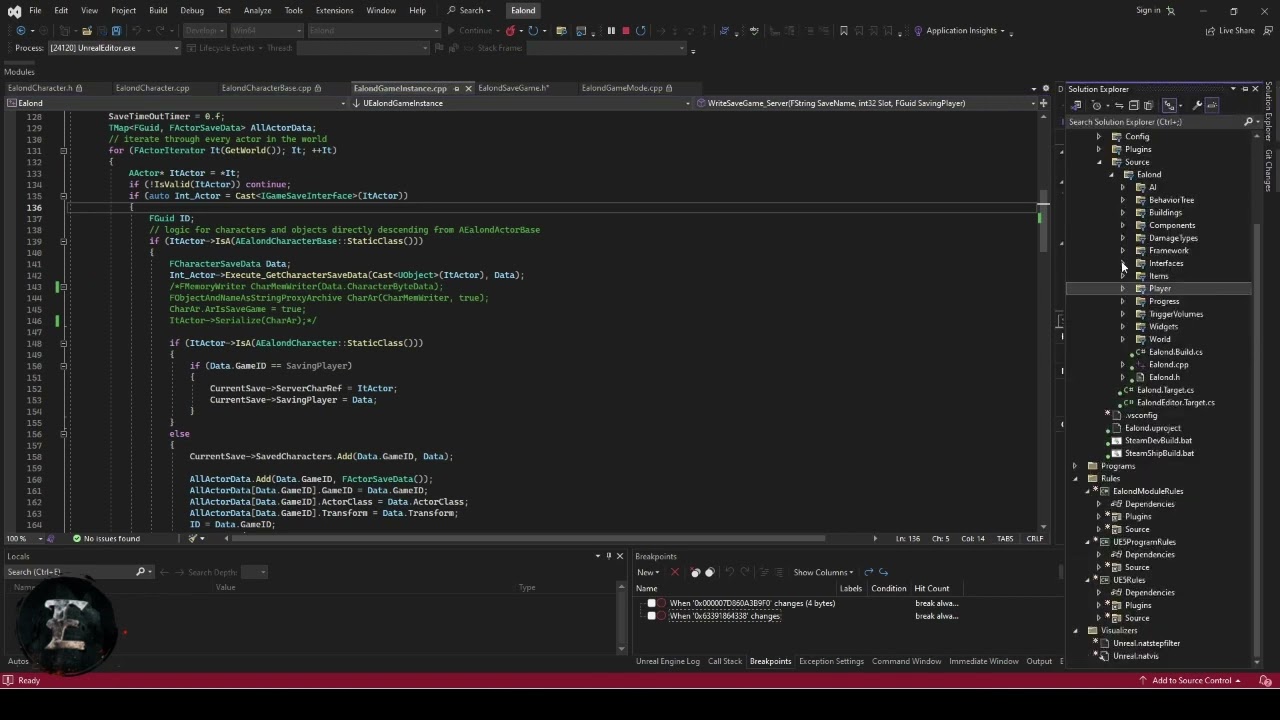Click Add to Source Control
Viewport: 1280px width, 720px height.
click(1190, 680)
